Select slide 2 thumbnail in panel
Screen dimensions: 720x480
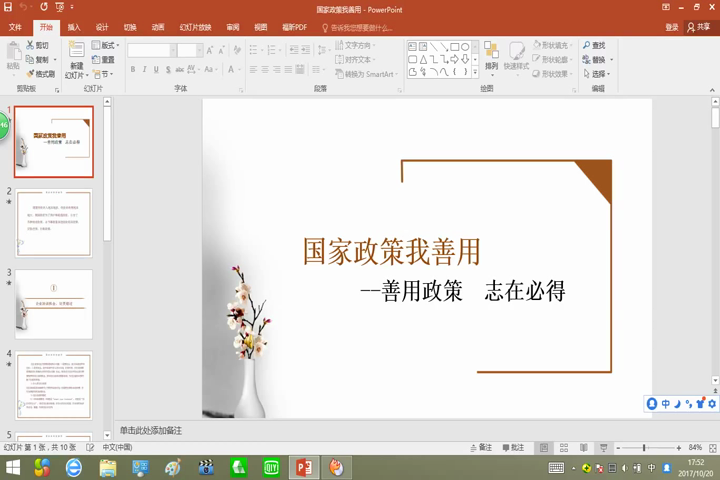coord(54,223)
